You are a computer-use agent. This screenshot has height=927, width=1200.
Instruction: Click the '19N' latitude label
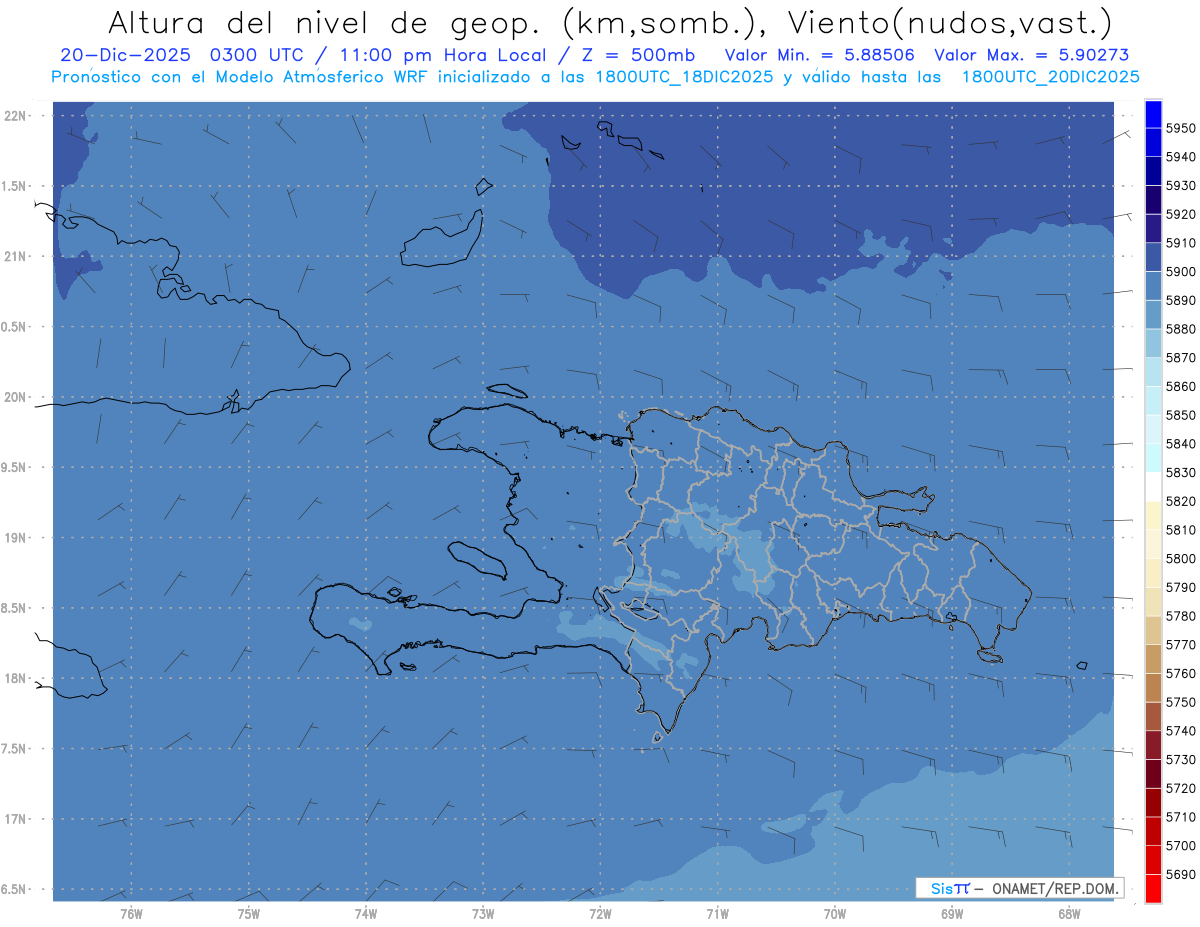14,538
